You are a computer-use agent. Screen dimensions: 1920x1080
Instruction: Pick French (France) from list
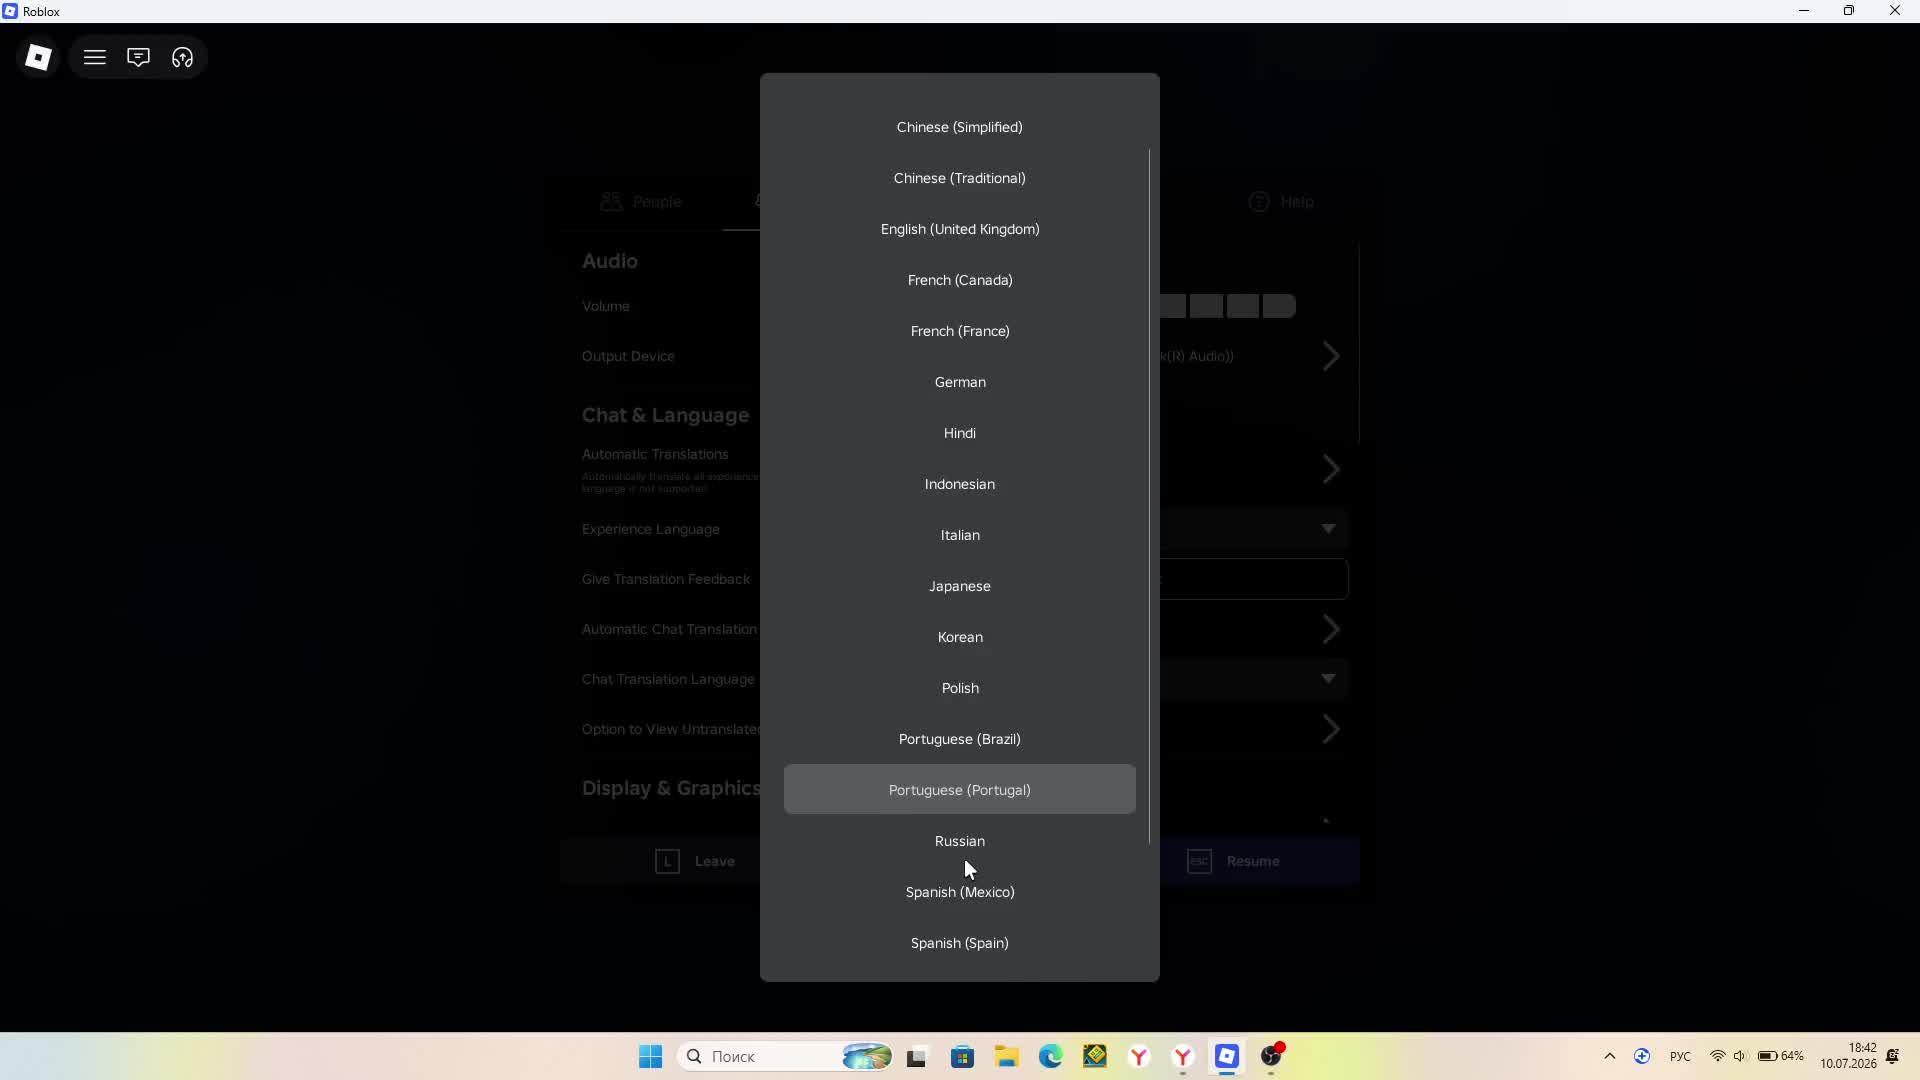pos(960,331)
